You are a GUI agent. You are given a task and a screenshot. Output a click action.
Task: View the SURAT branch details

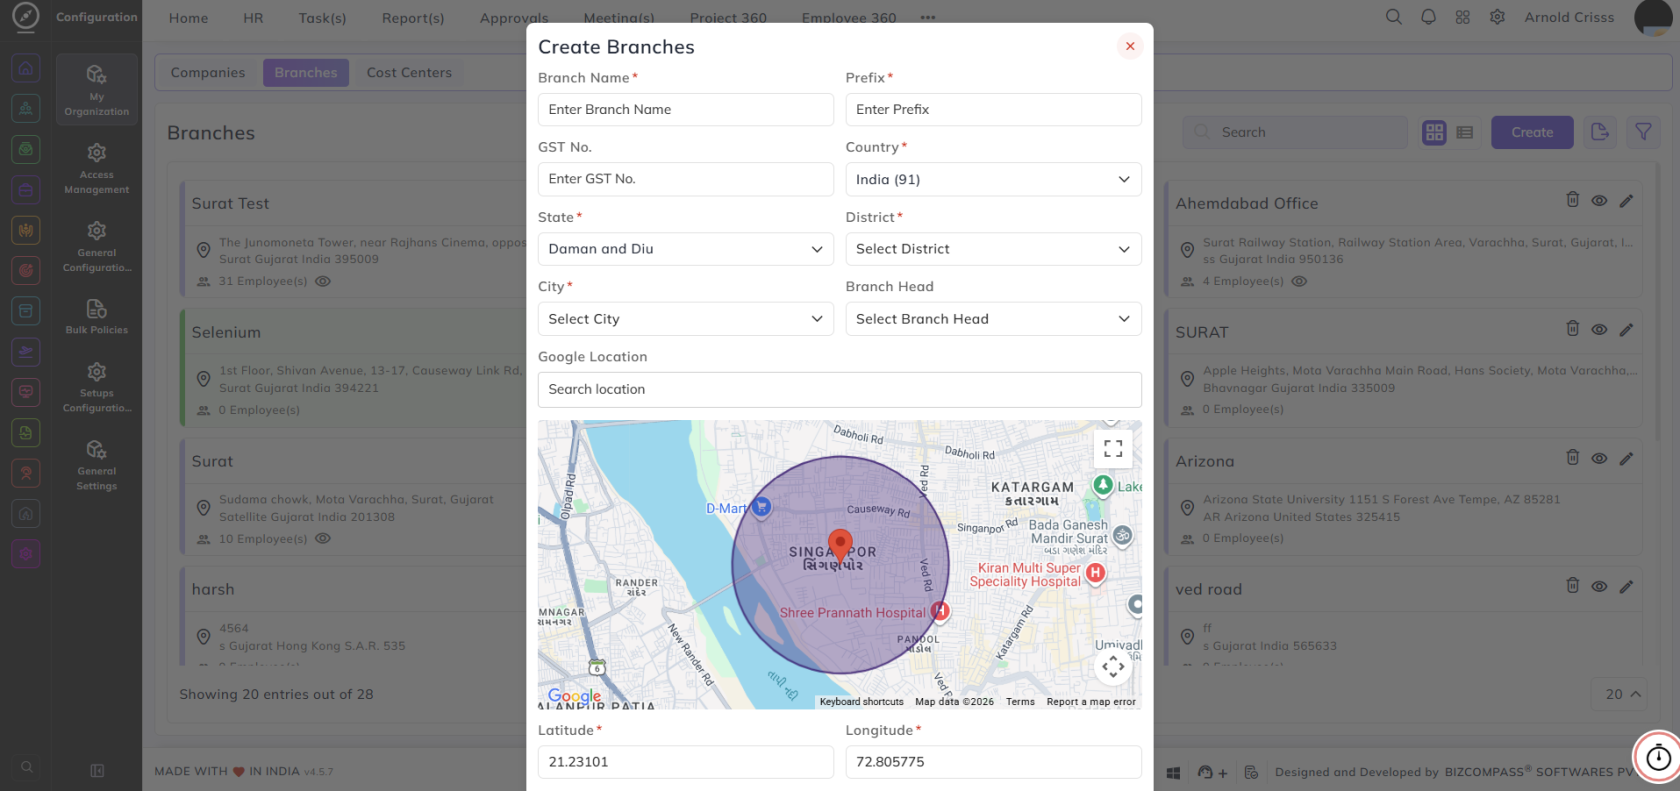tap(1599, 330)
